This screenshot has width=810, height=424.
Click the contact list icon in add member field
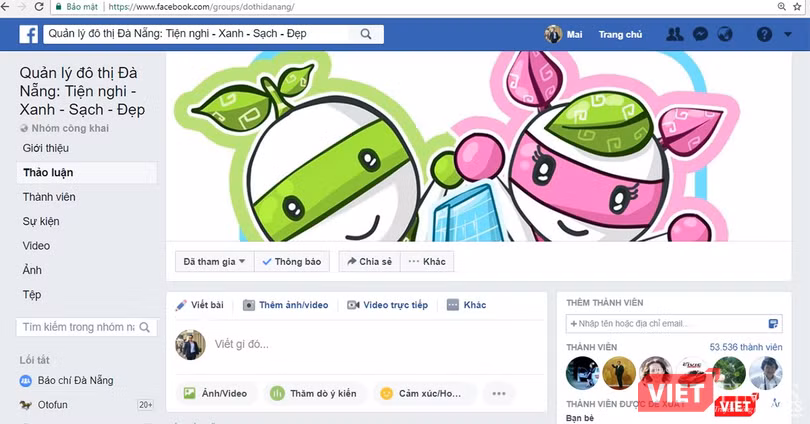point(773,324)
